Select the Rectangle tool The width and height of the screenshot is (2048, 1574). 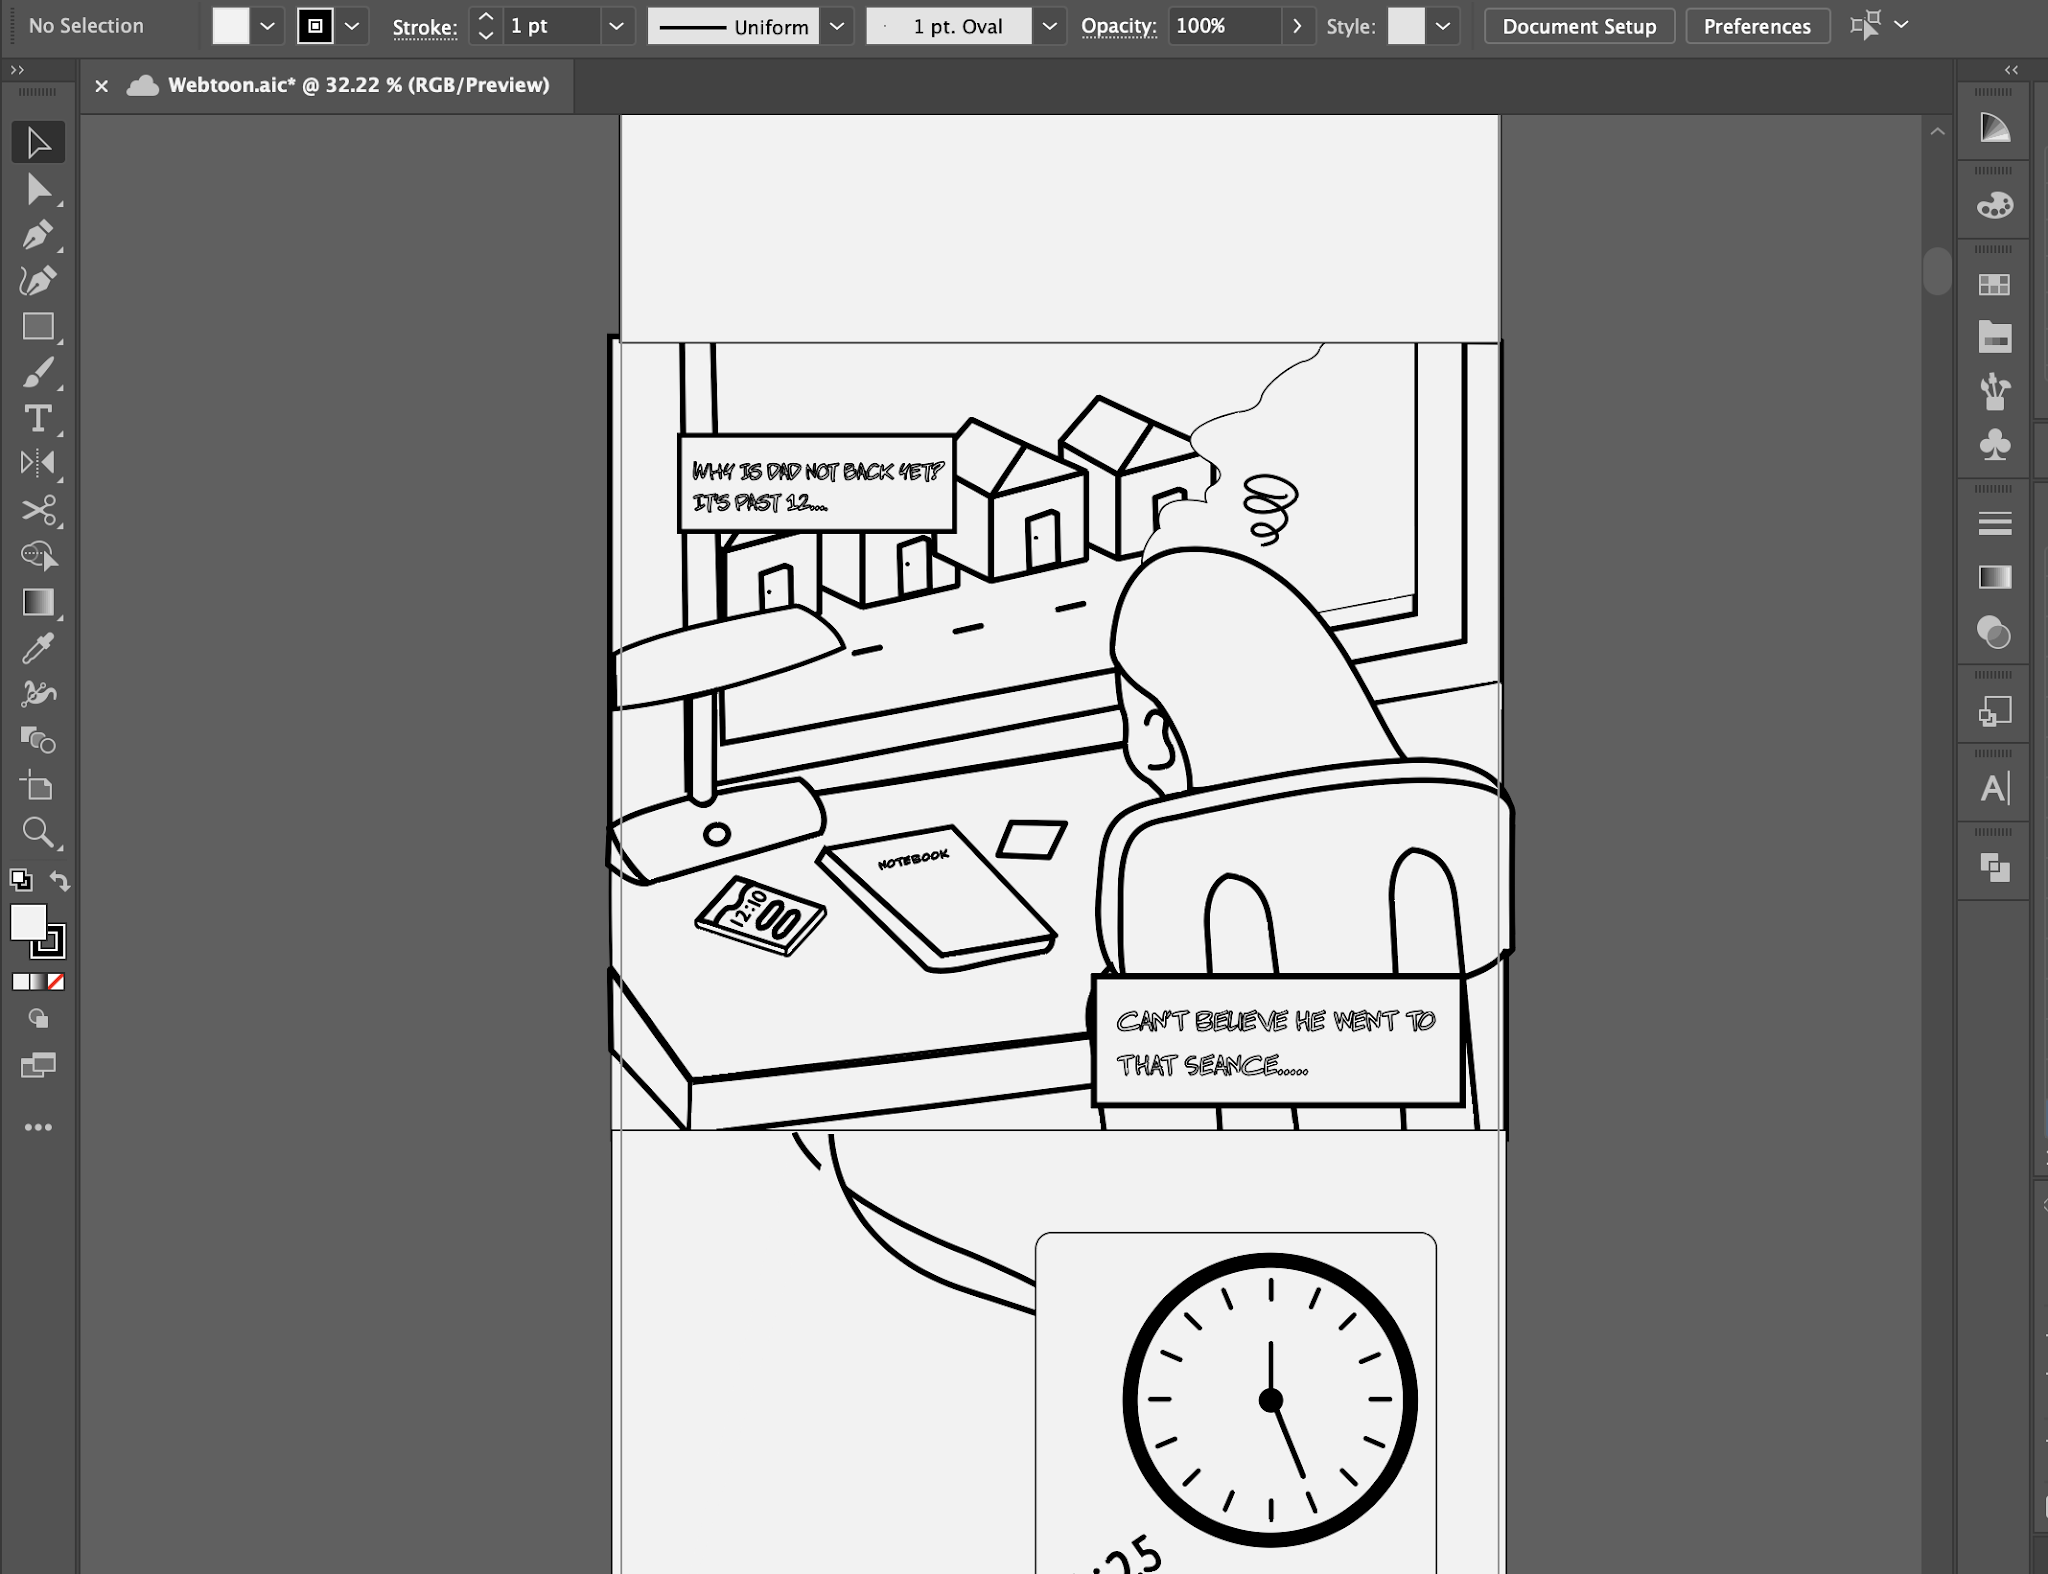click(38, 327)
